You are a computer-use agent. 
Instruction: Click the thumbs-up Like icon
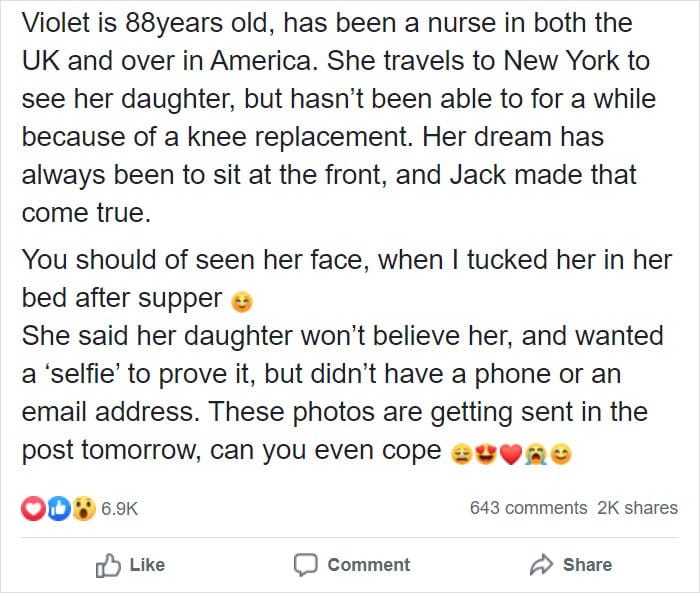[x=108, y=566]
